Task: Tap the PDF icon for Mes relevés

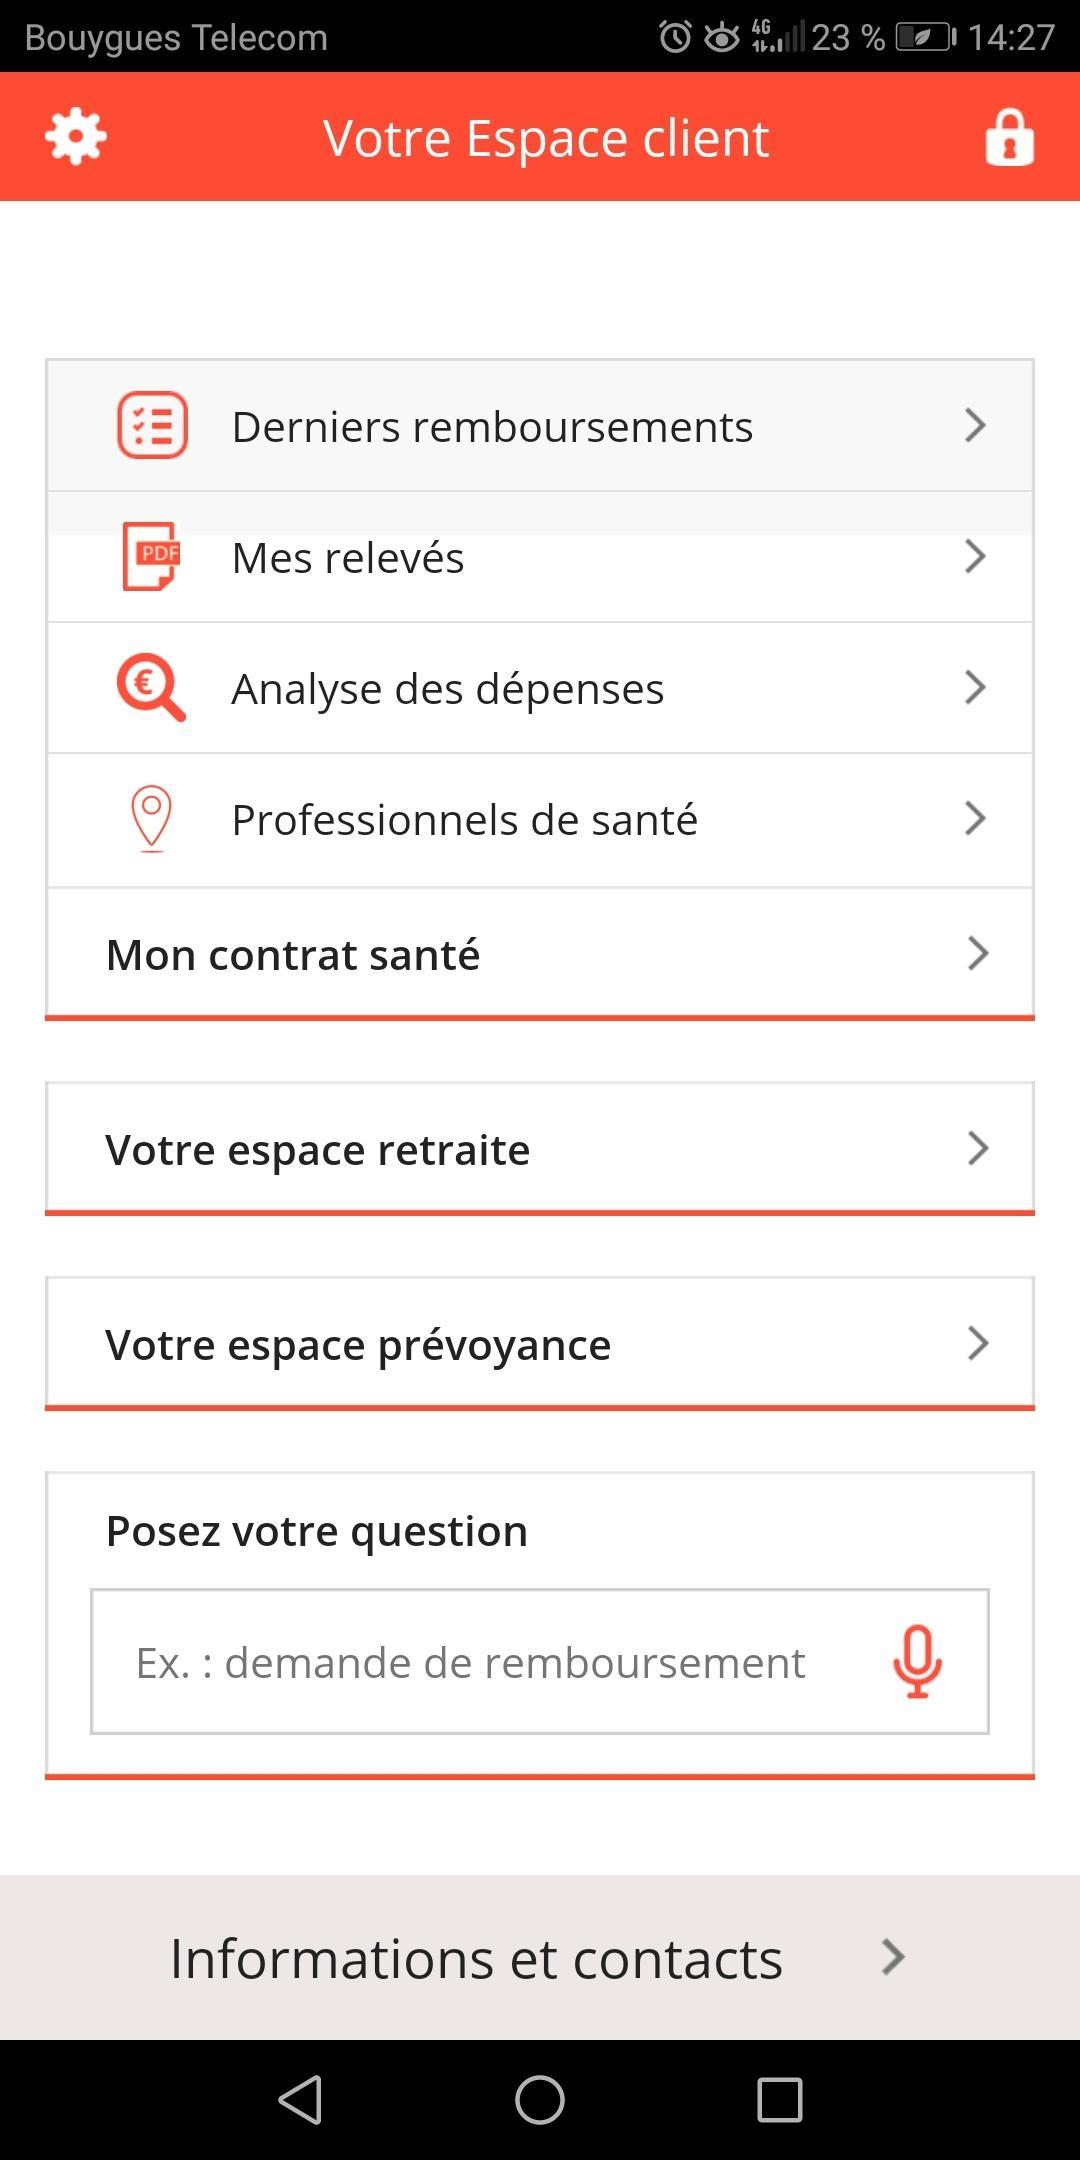Action: (151, 556)
